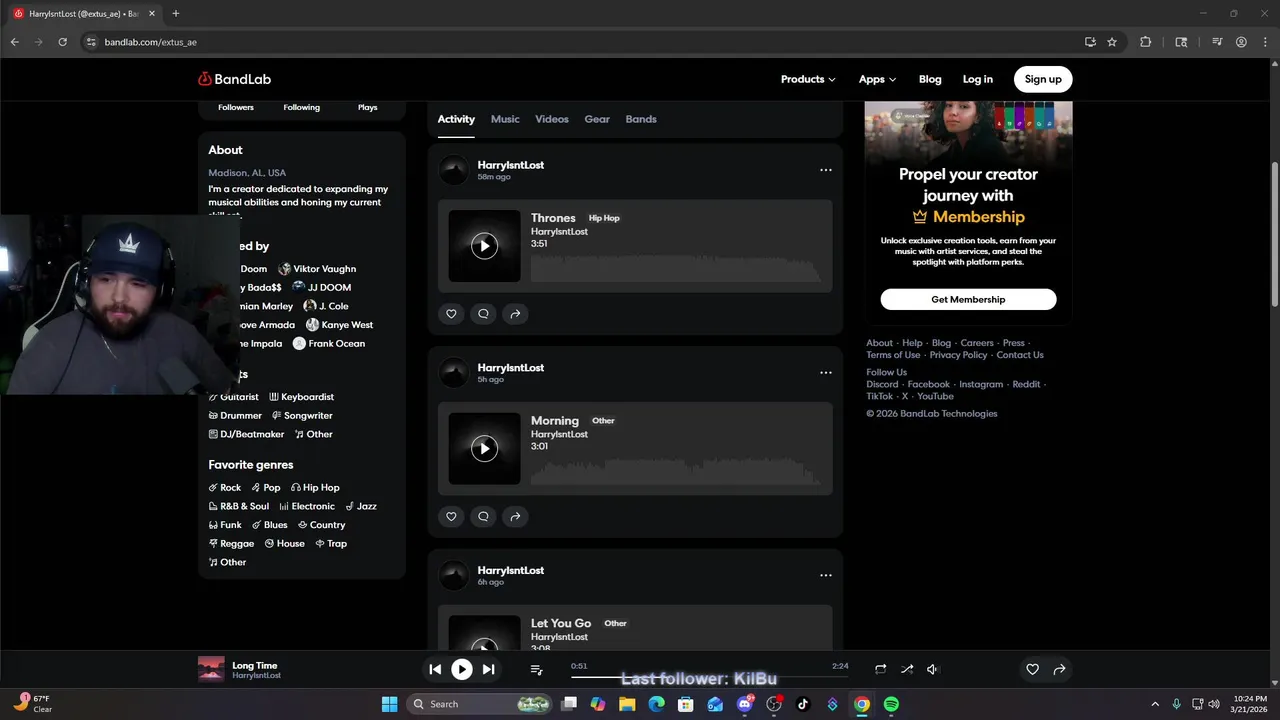Play the Morning track

[484, 449]
